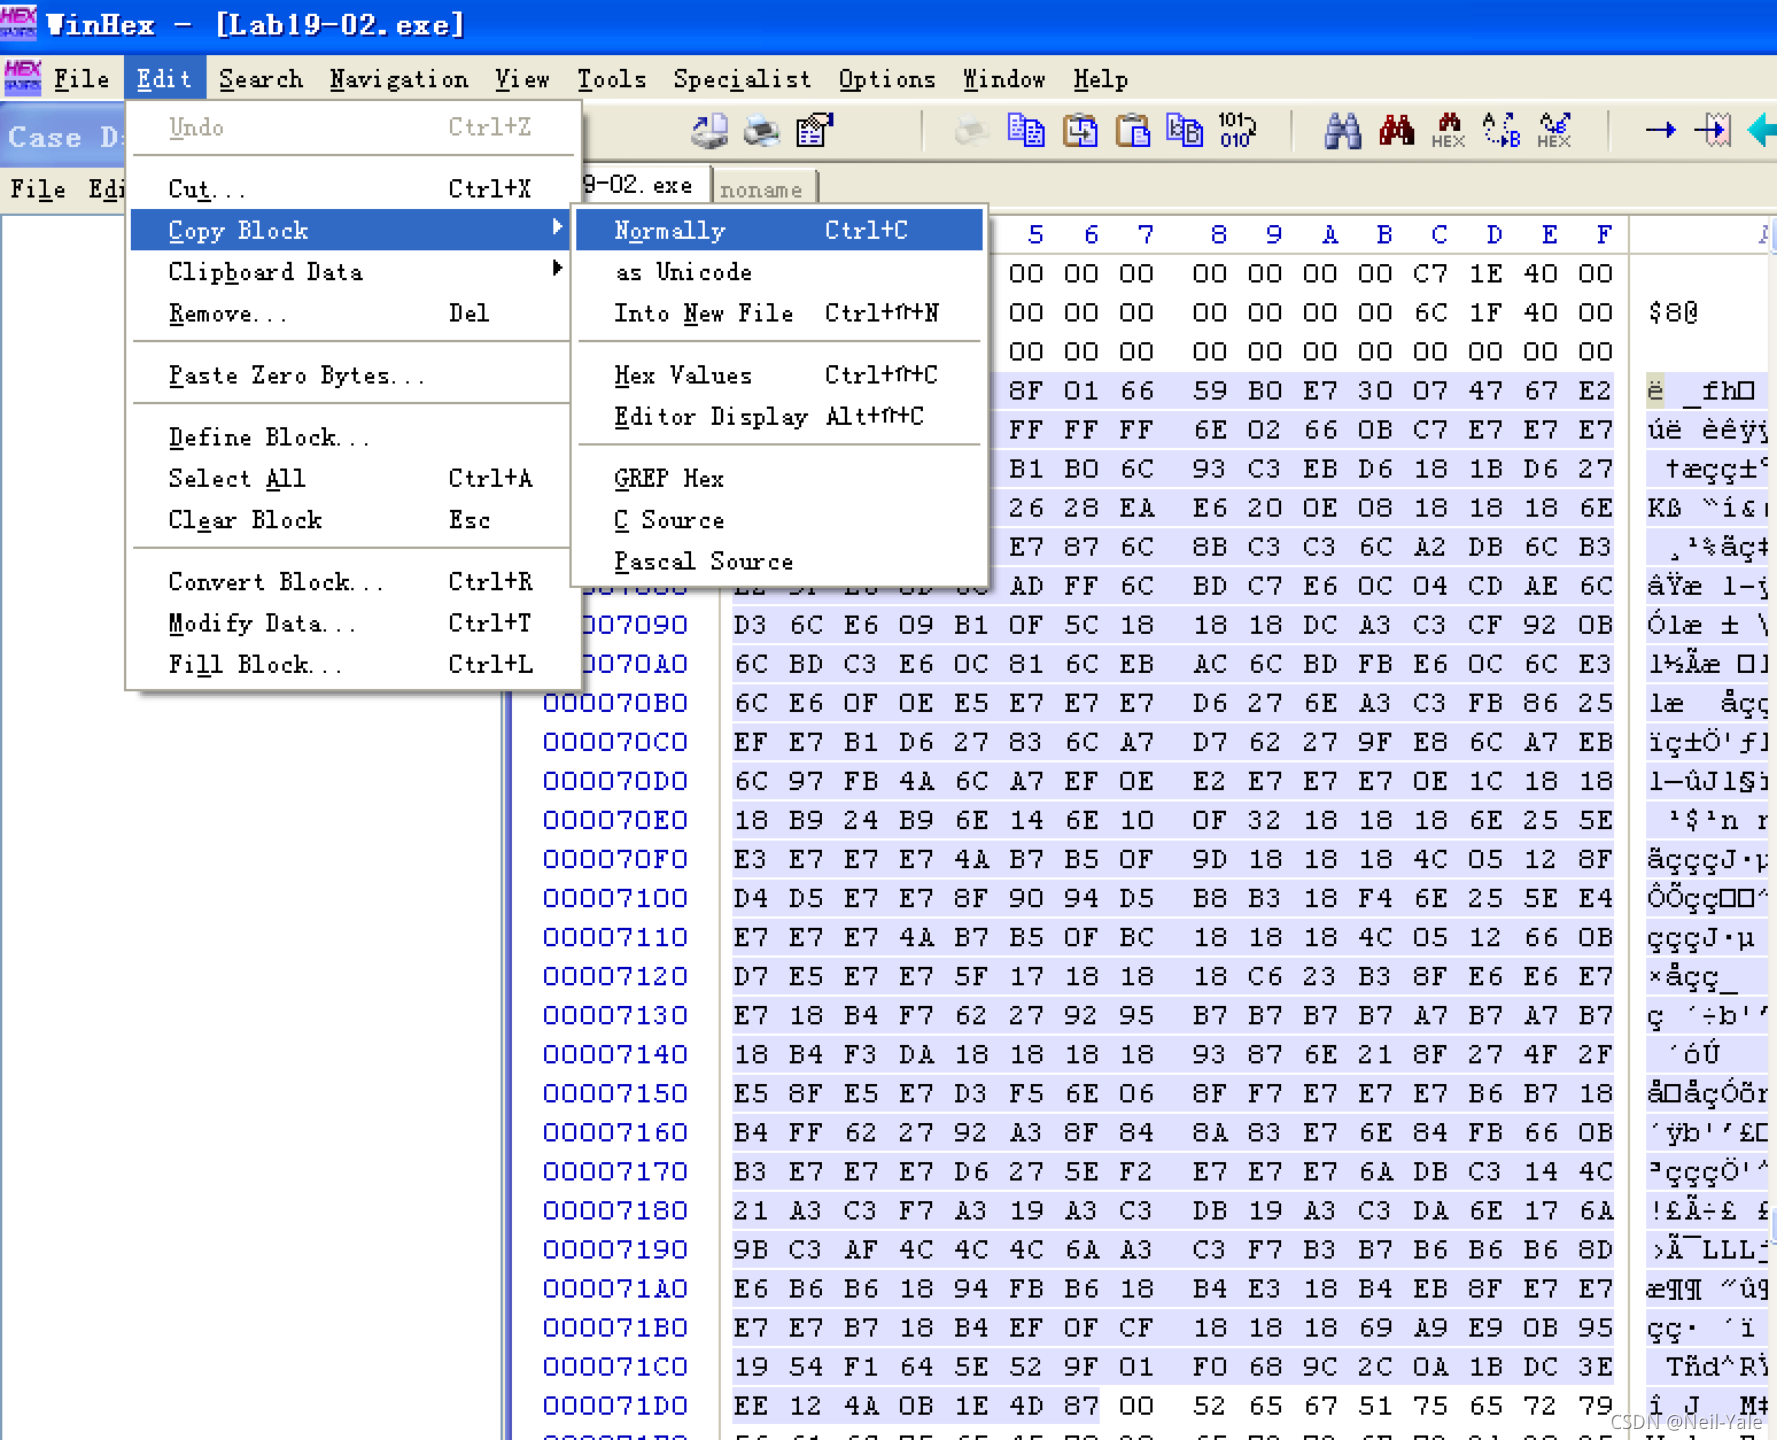Open the Specialist menu
This screenshot has height=1440, width=1777.
742,79
